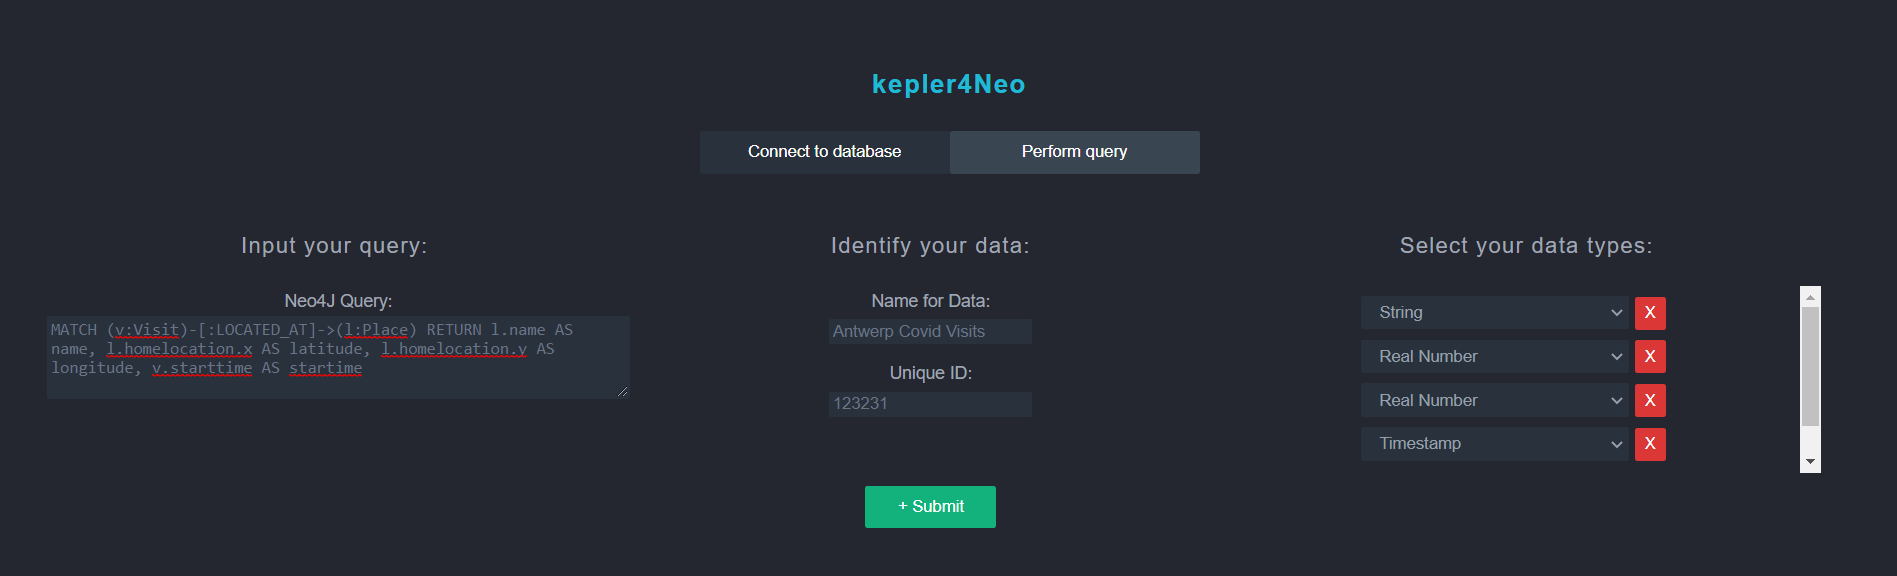Submit the query with + Submit
Image resolution: width=1897 pixels, height=576 pixels.
[x=930, y=507]
